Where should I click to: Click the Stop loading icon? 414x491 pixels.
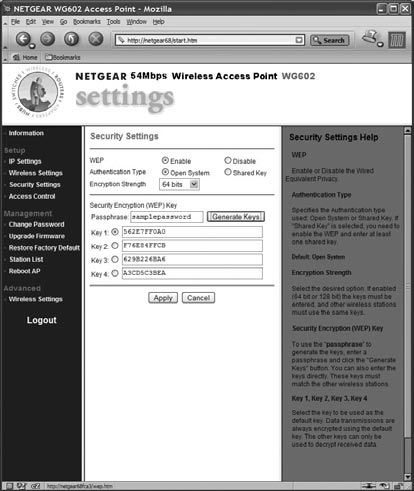[x=96, y=39]
